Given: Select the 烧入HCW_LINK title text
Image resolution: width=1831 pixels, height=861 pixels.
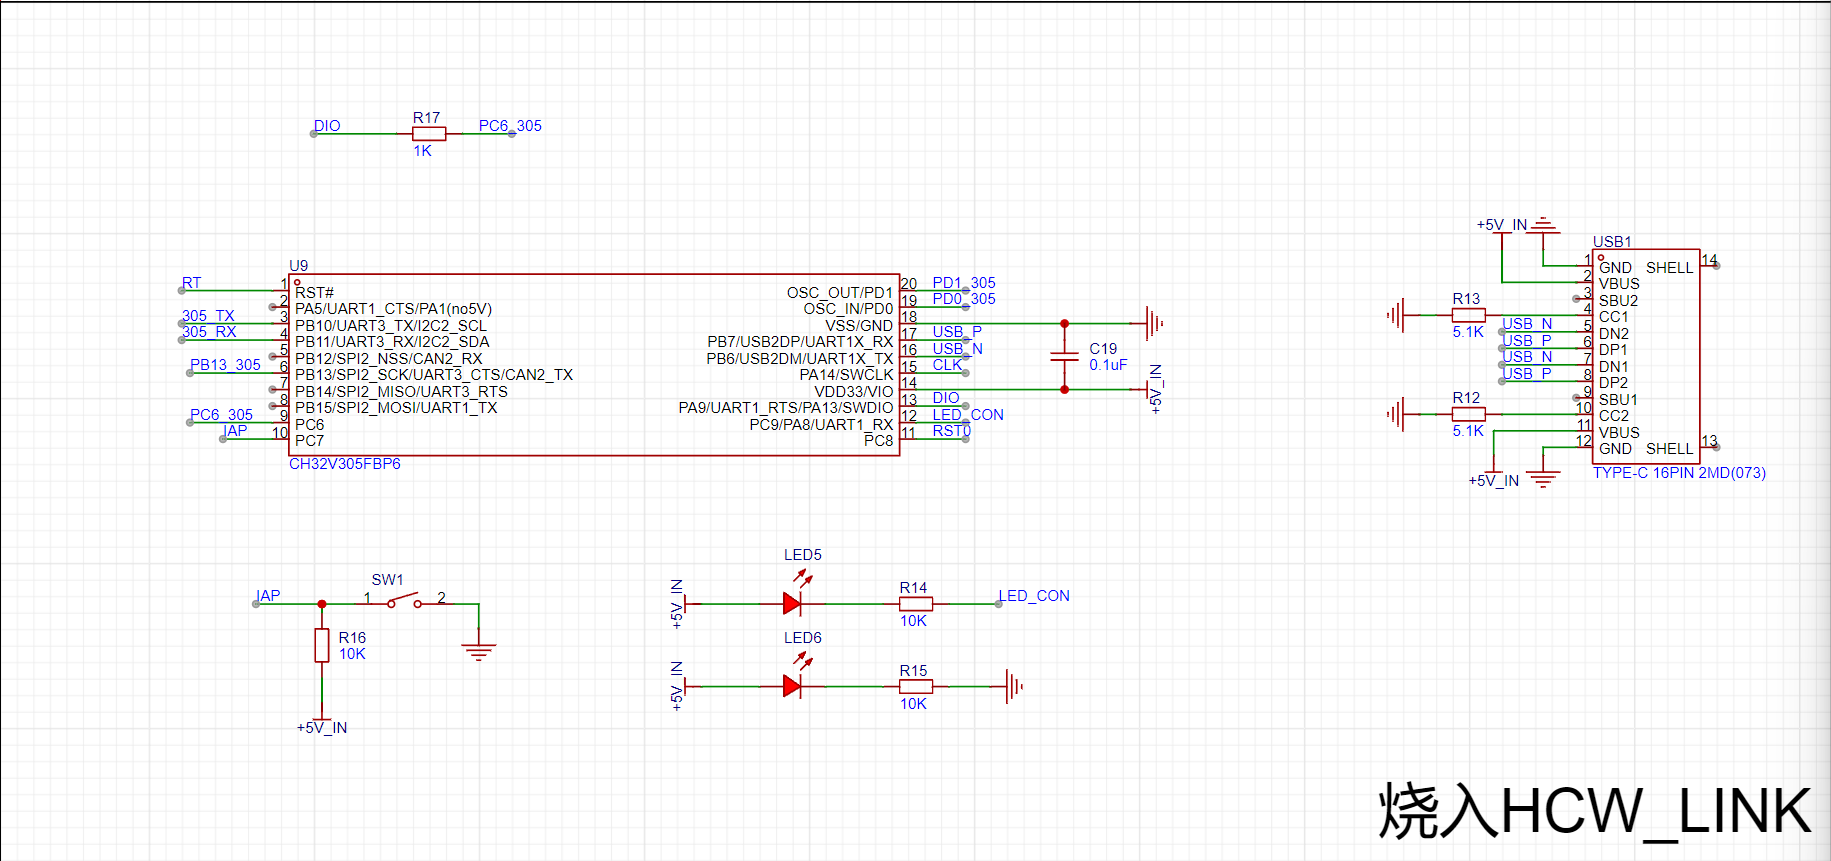Looking at the screenshot, I should (1595, 811).
